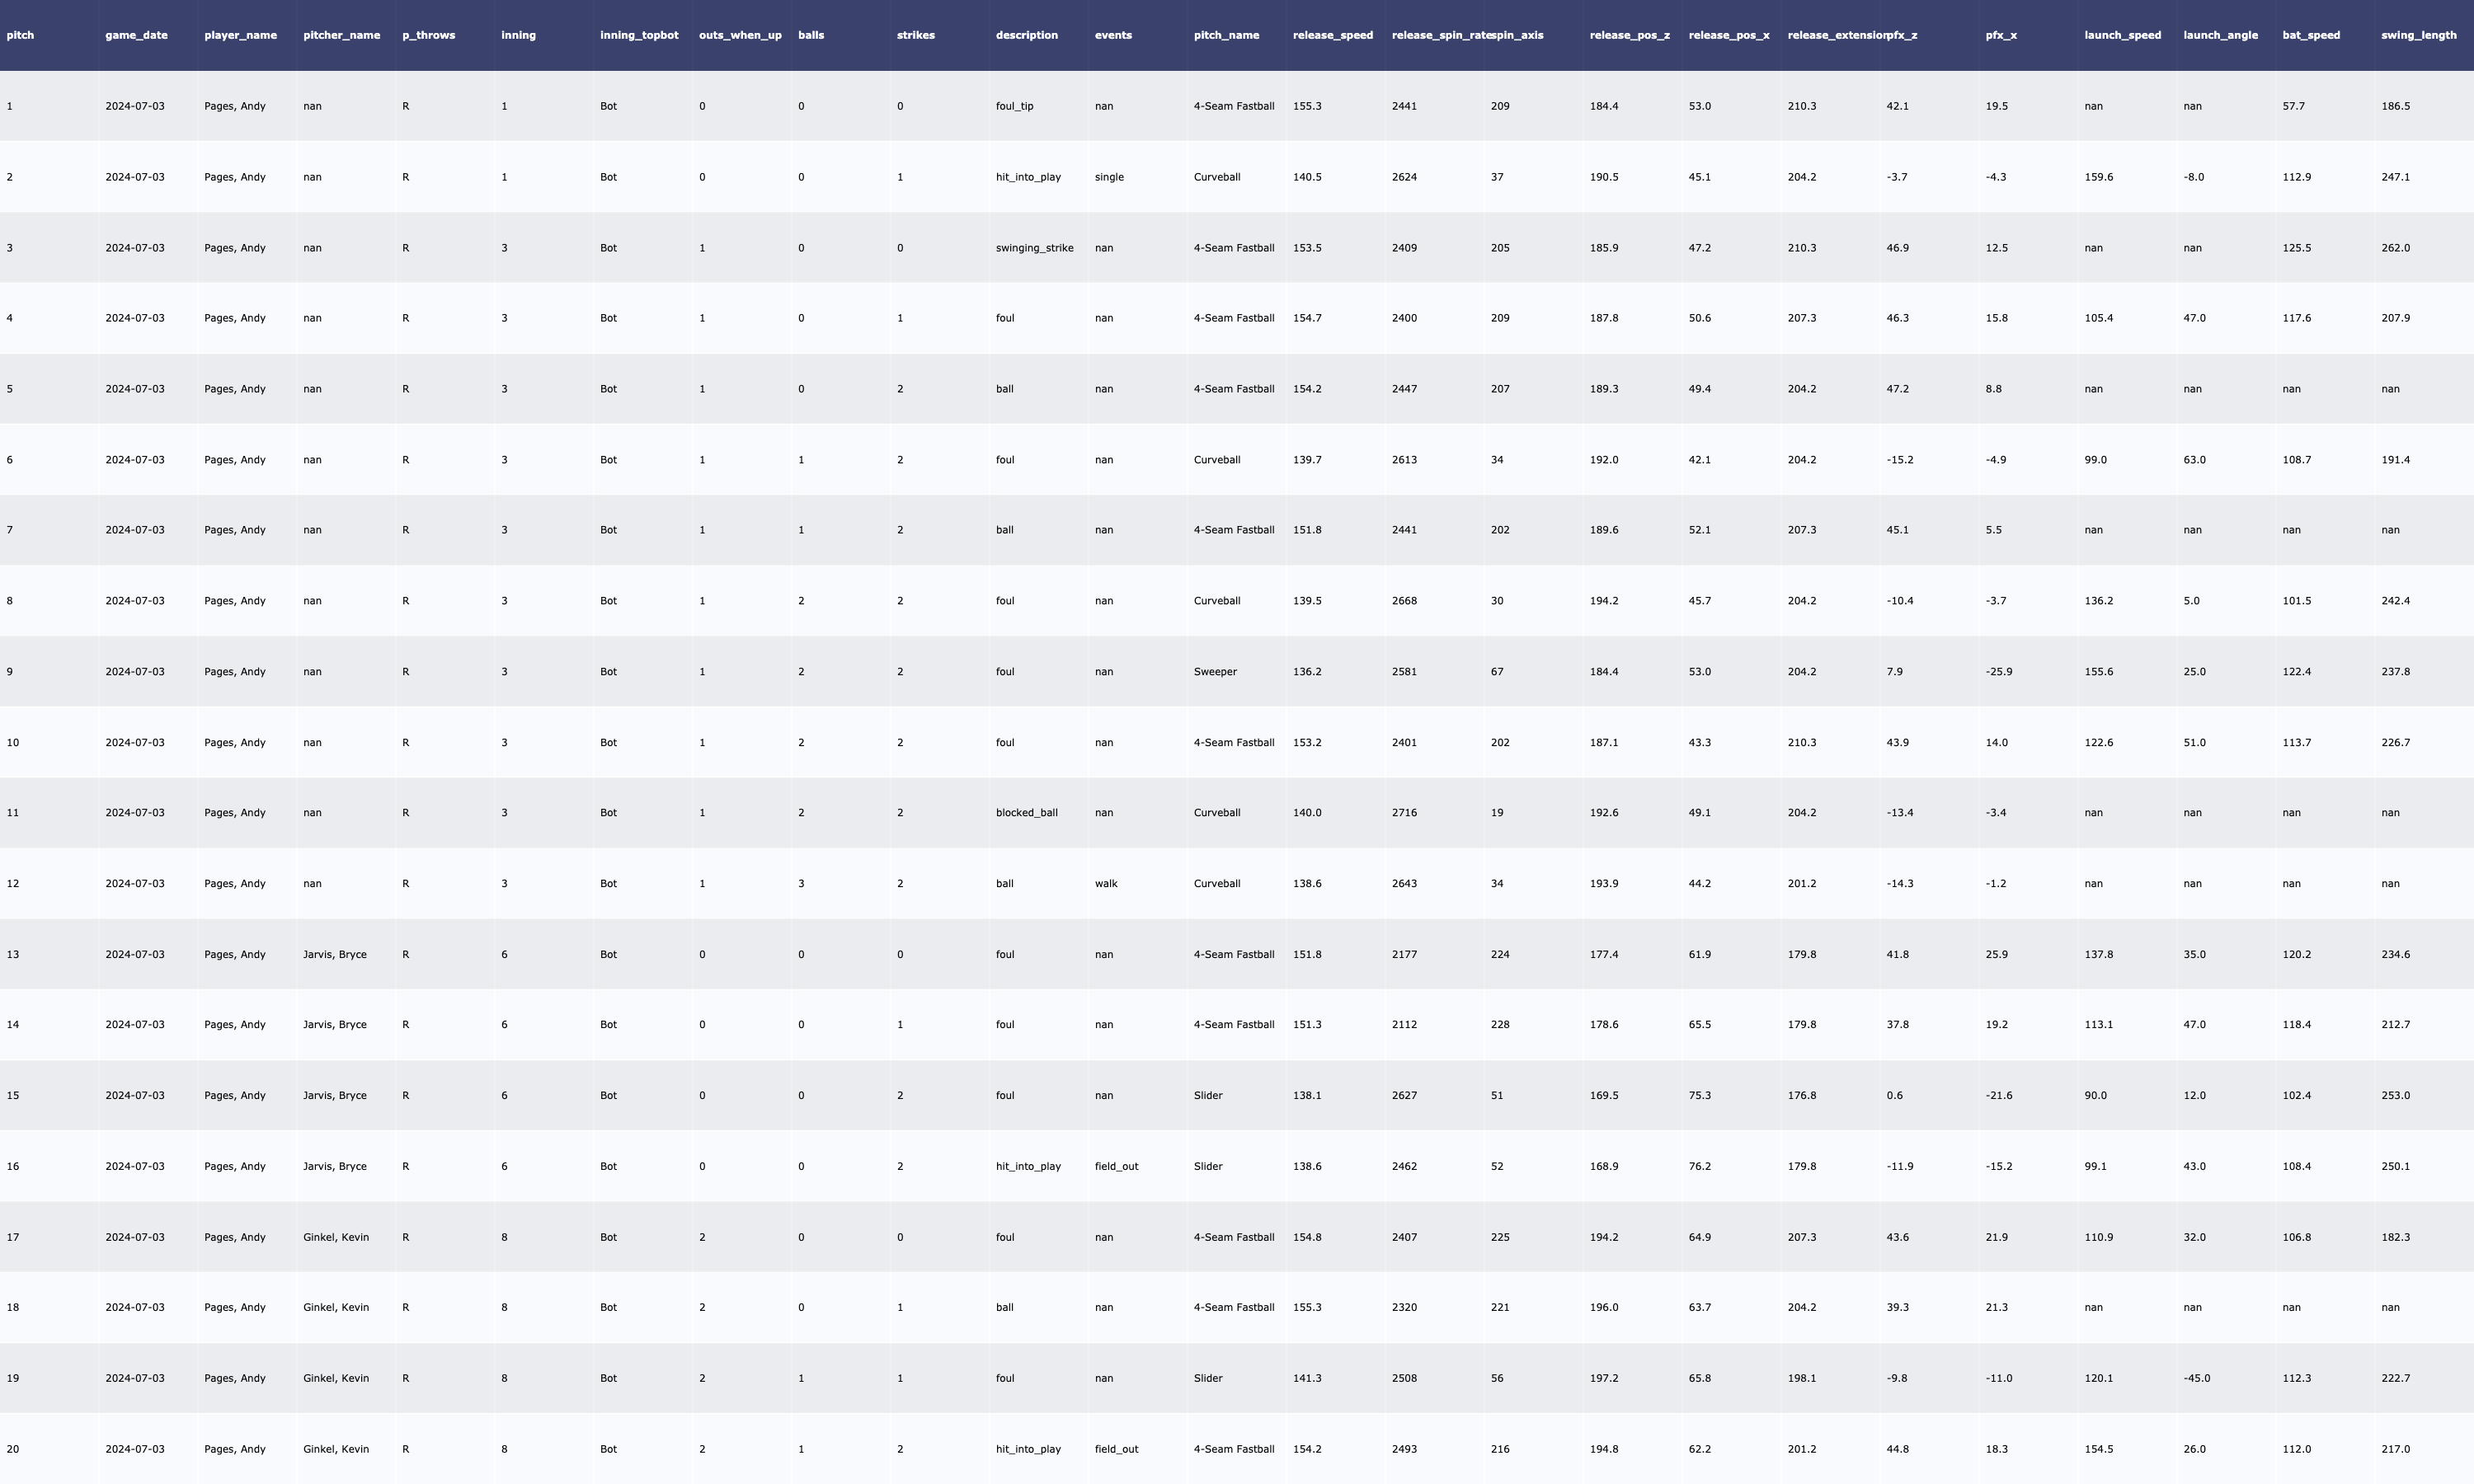Viewport: 2474px width, 1484px height.
Task: Click the pitch_name column header
Action: pos(1226,35)
